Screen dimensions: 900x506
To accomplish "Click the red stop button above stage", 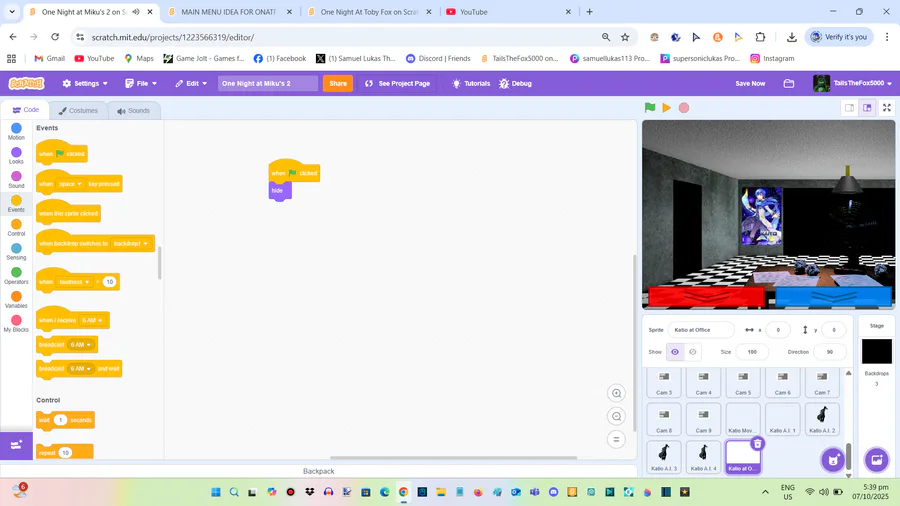I will (x=684, y=107).
